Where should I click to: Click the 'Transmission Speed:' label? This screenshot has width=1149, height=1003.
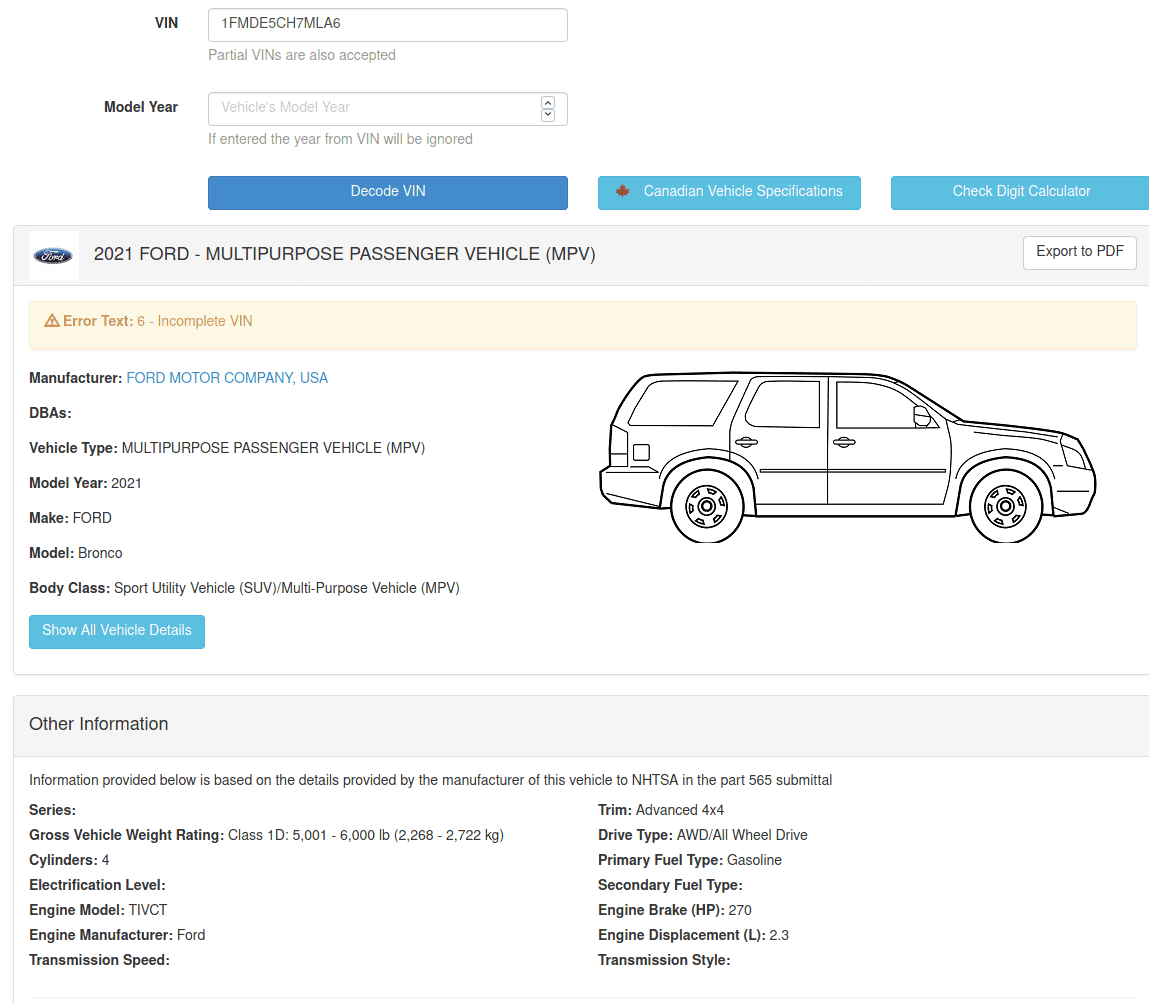point(100,960)
